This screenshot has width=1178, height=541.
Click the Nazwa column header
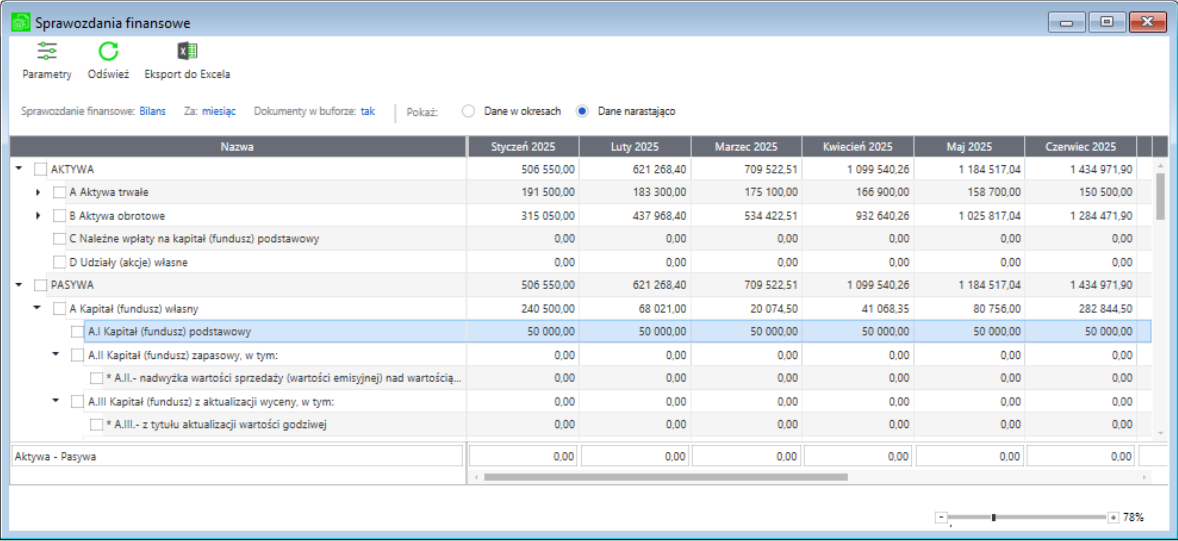tap(238, 147)
